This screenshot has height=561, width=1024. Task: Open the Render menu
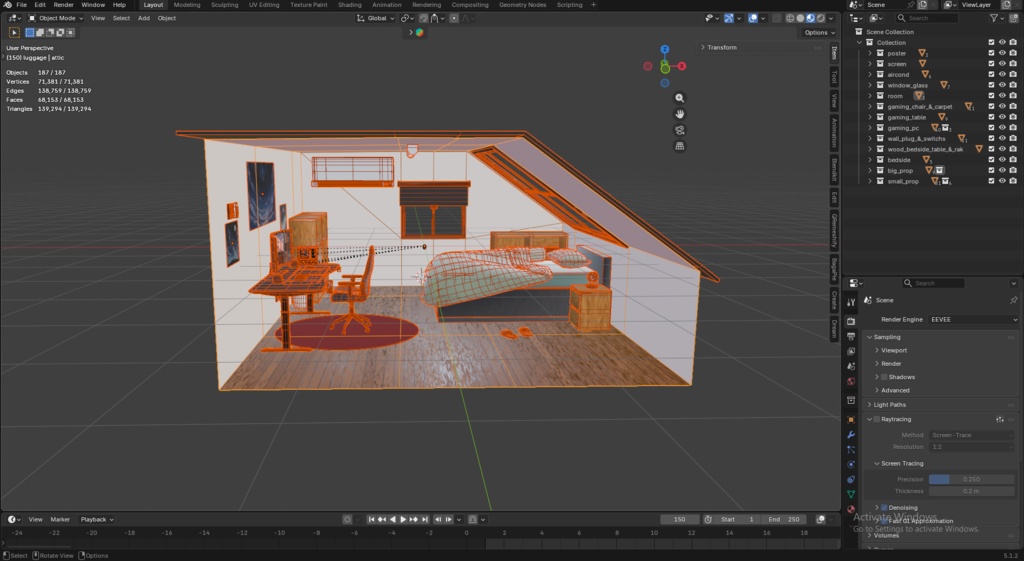pyautogui.click(x=63, y=5)
